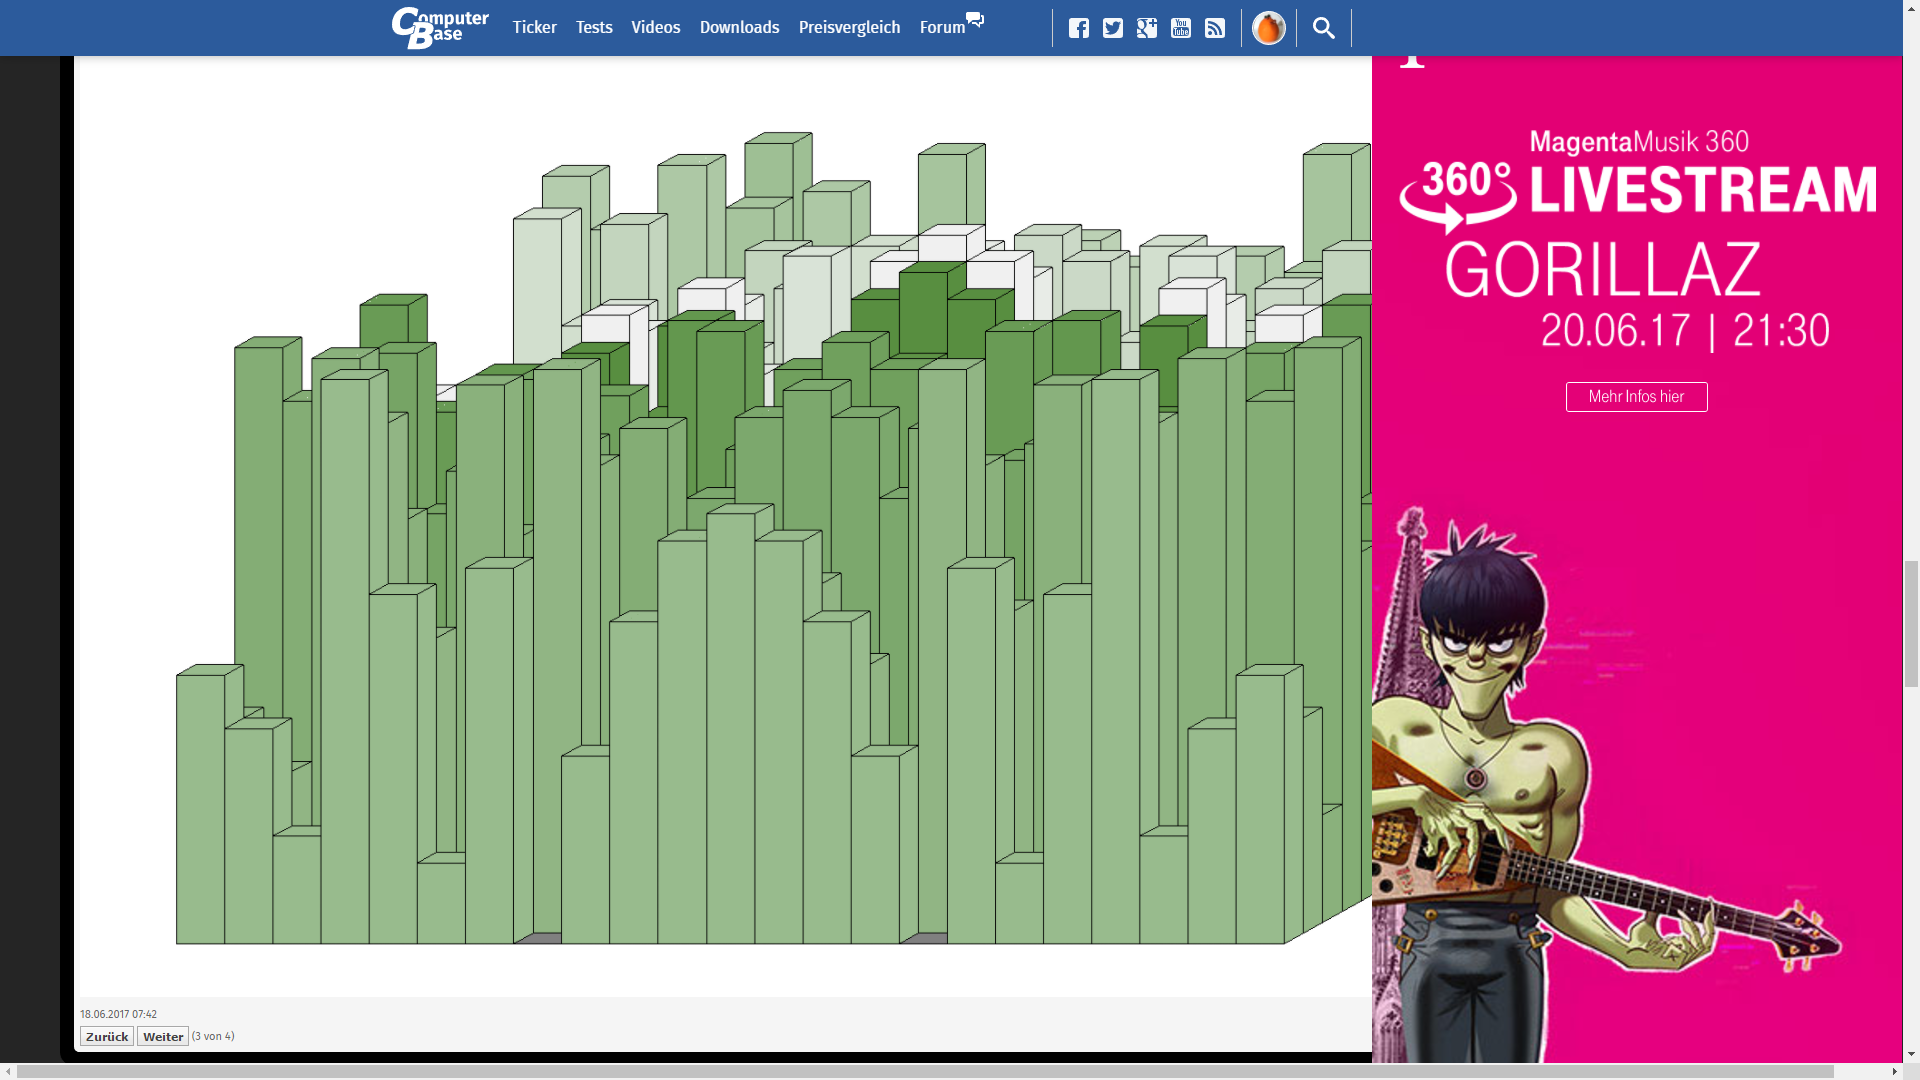Click the ComputerBase logo

pyautogui.click(x=440, y=28)
